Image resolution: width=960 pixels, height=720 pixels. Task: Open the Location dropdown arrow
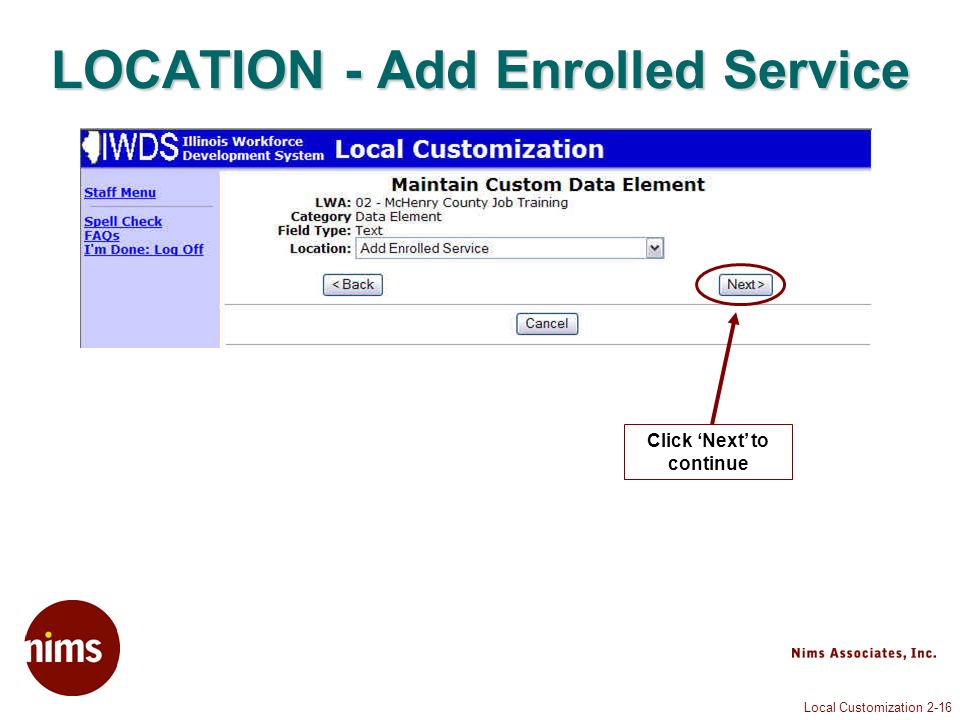click(654, 249)
